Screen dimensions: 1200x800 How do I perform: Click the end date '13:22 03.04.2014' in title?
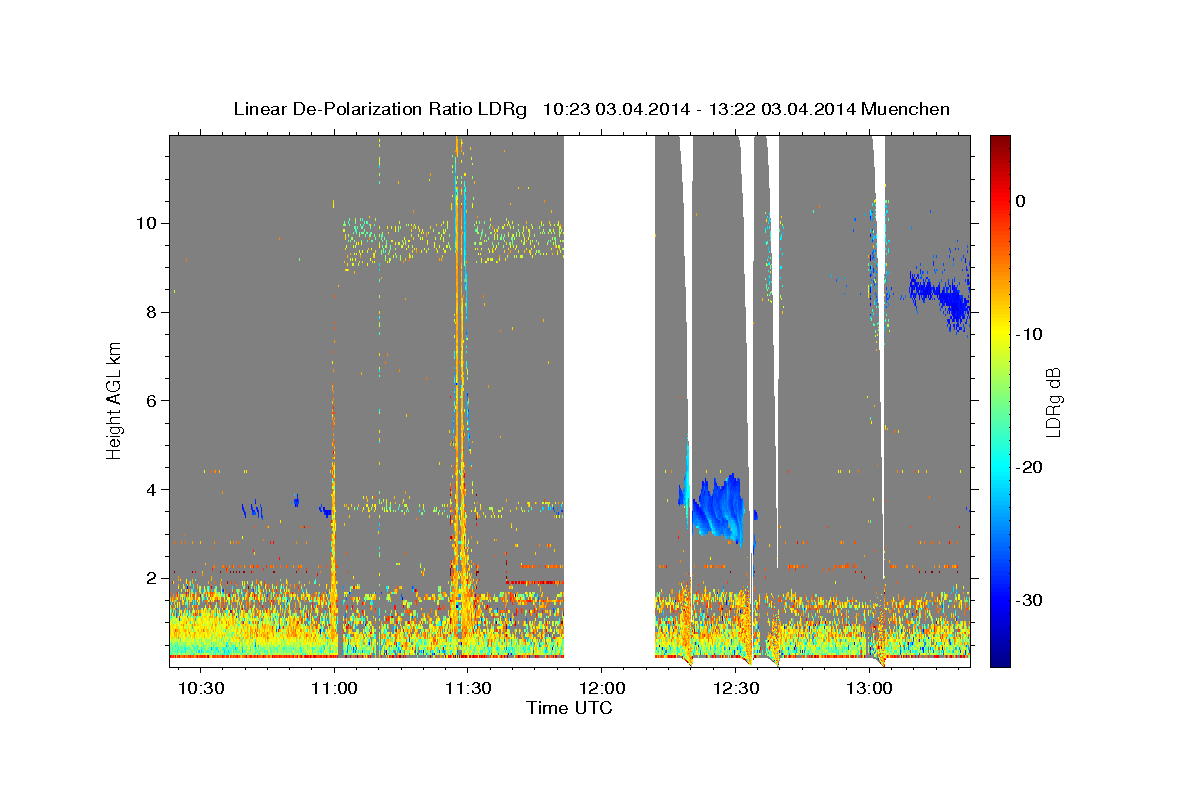(781, 109)
